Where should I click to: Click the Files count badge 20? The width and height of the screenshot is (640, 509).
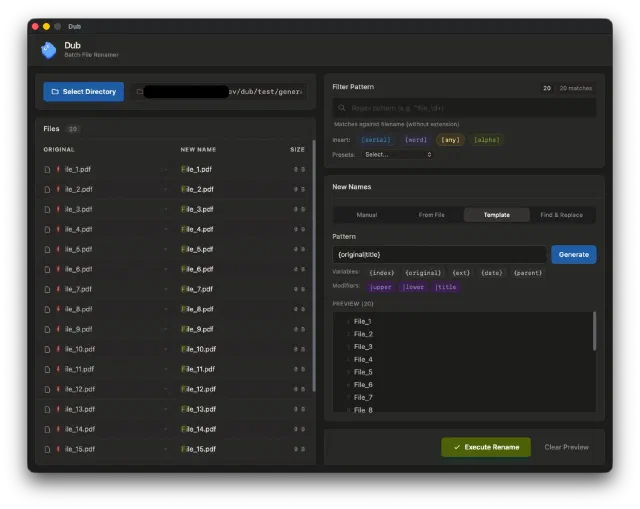click(x=73, y=129)
